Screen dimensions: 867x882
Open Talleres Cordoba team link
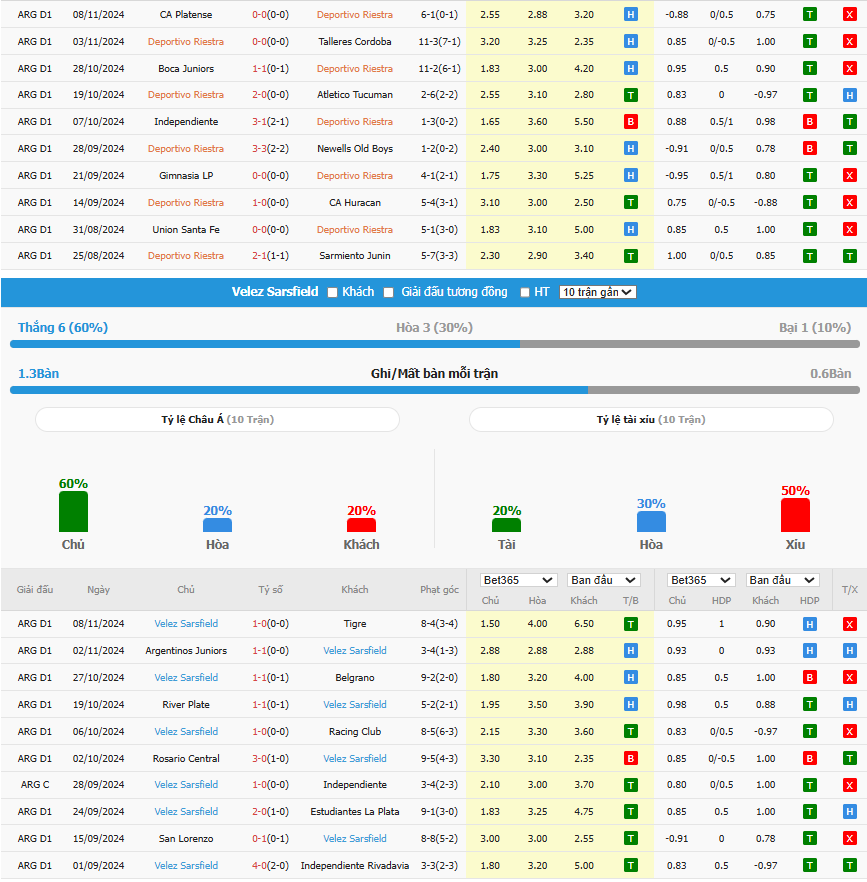(x=354, y=42)
